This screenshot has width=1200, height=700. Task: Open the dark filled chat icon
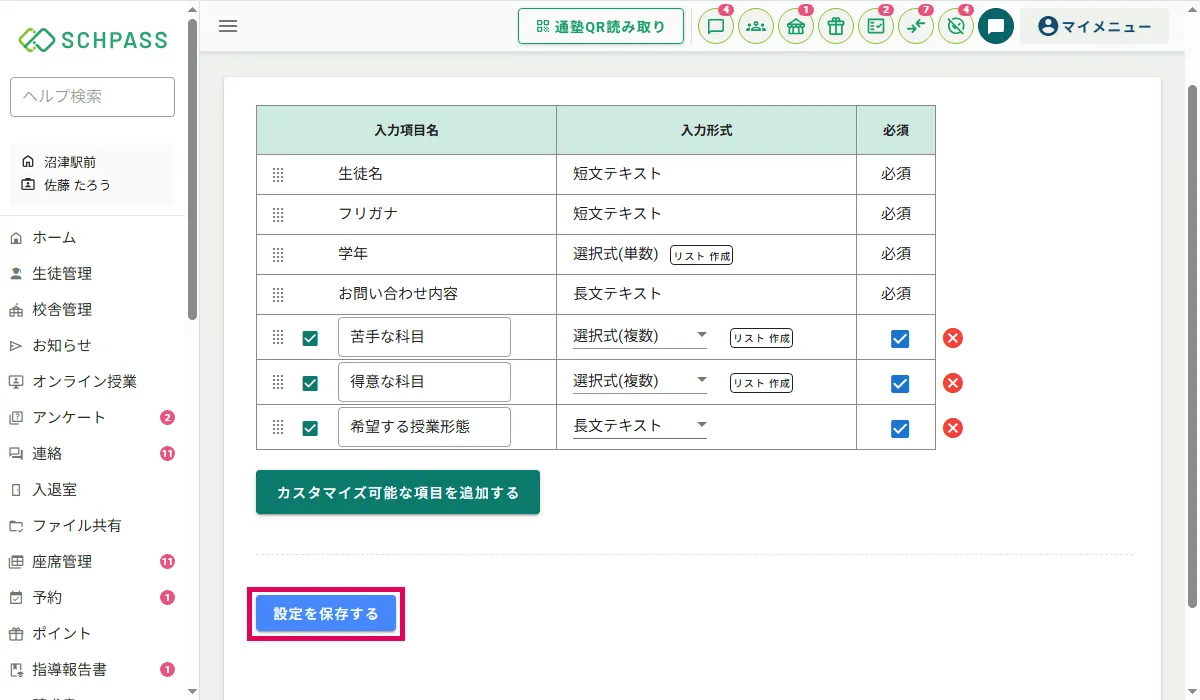tap(995, 27)
